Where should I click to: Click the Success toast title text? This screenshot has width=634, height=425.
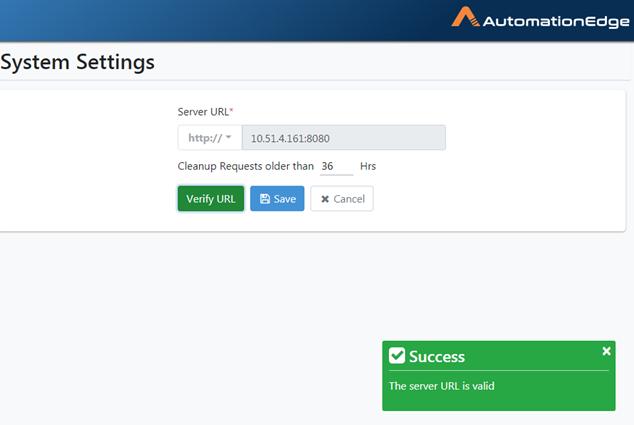tap(437, 357)
